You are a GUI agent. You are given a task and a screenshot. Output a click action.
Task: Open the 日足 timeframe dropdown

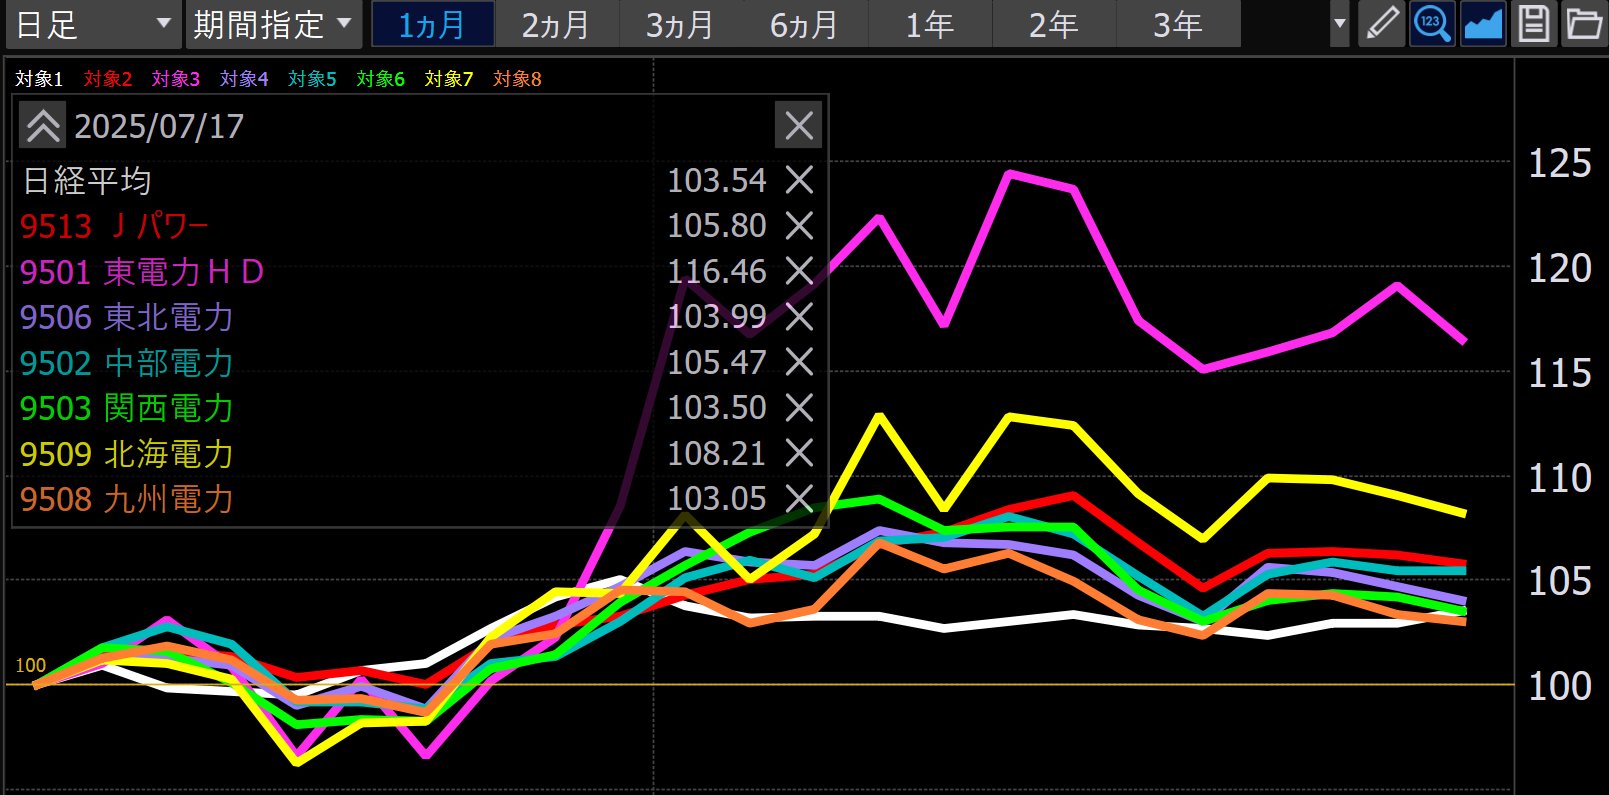click(x=94, y=24)
